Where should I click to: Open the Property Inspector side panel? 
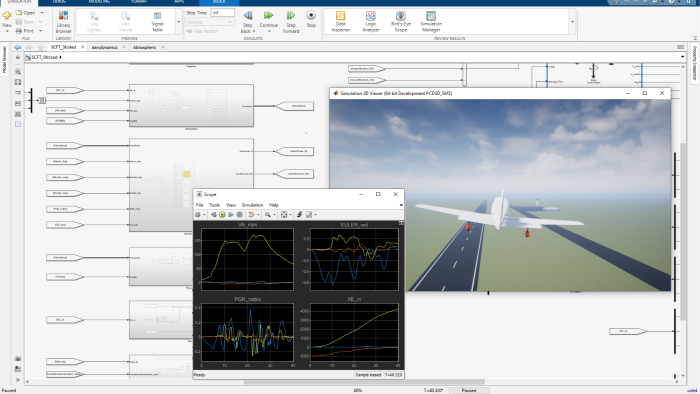coord(695,63)
